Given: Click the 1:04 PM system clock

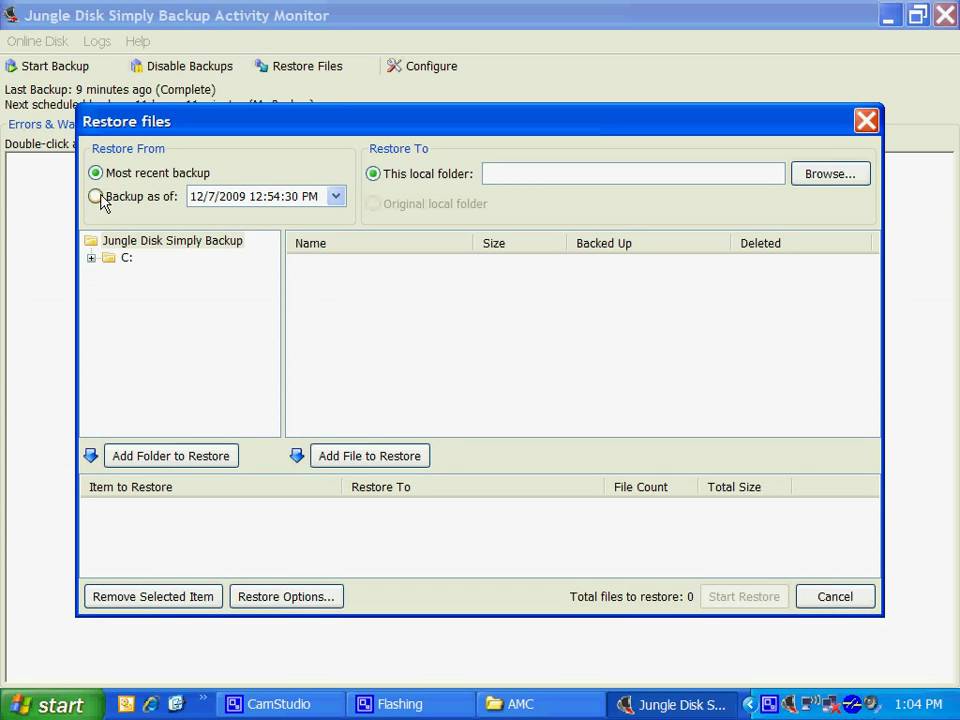Looking at the screenshot, I should tap(918, 704).
